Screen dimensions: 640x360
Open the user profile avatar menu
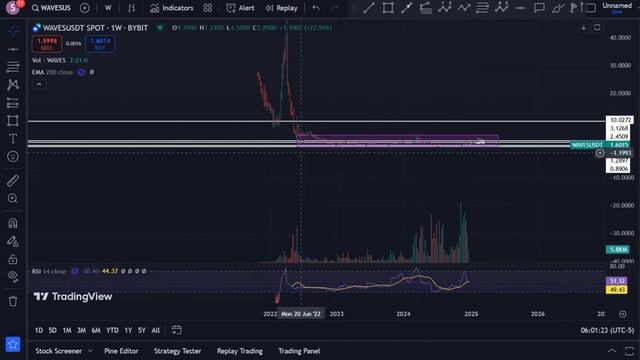click(x=13, y=7)
